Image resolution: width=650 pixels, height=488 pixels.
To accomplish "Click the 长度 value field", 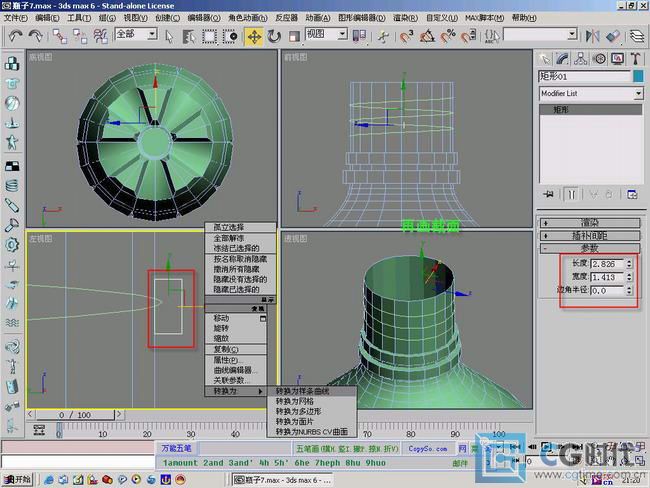I will (x=607, y=264).
